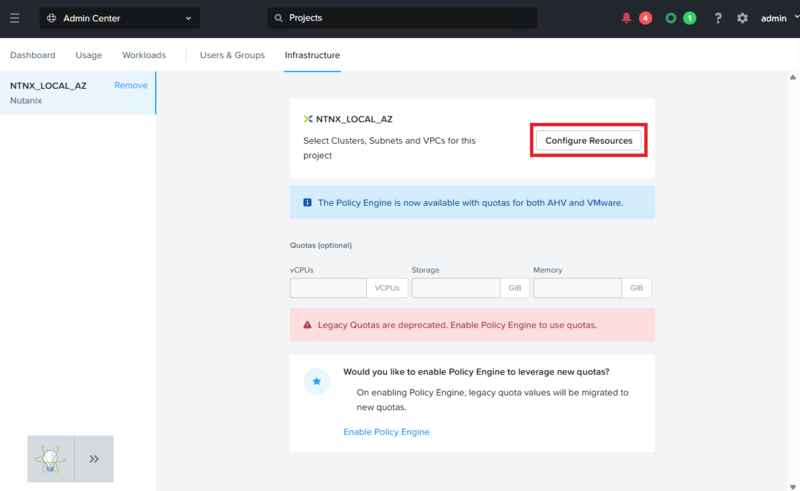This screenshot has width=800, height=491.
Task: Click Nutanix X logo beside NTNX_LOCAL_AZ heading
Action: point(308,119)
